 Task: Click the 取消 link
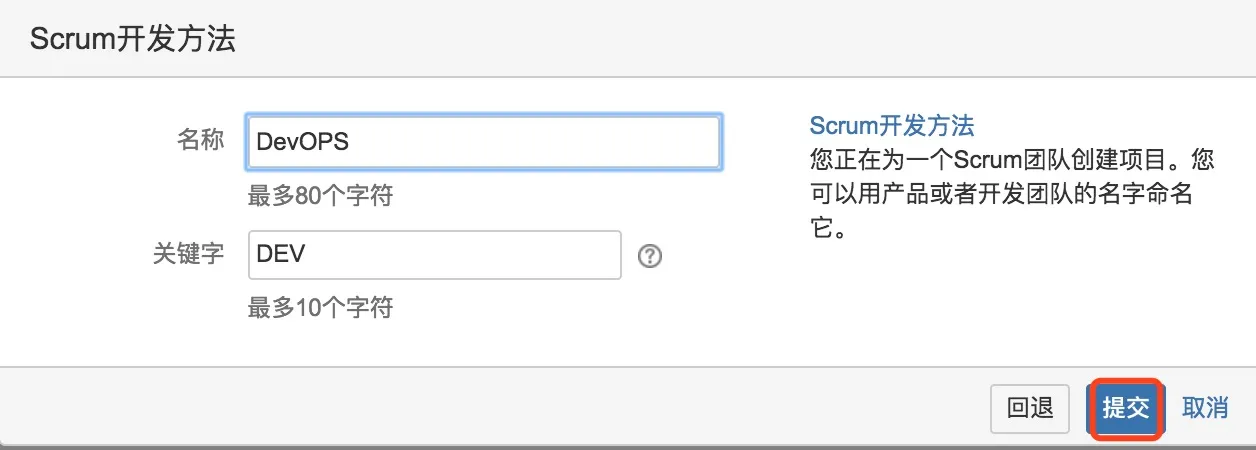[x=1205, y=408]
